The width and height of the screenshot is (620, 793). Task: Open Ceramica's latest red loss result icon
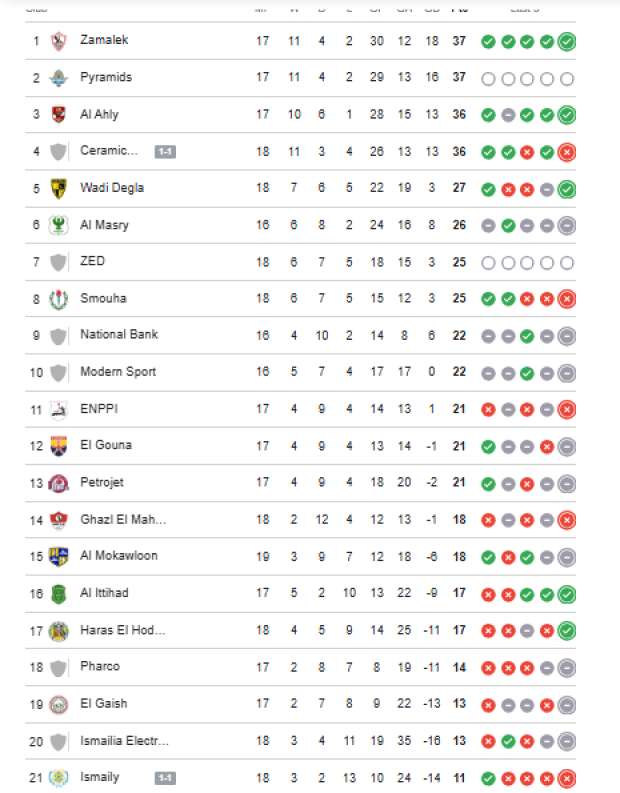coord(567,152)
